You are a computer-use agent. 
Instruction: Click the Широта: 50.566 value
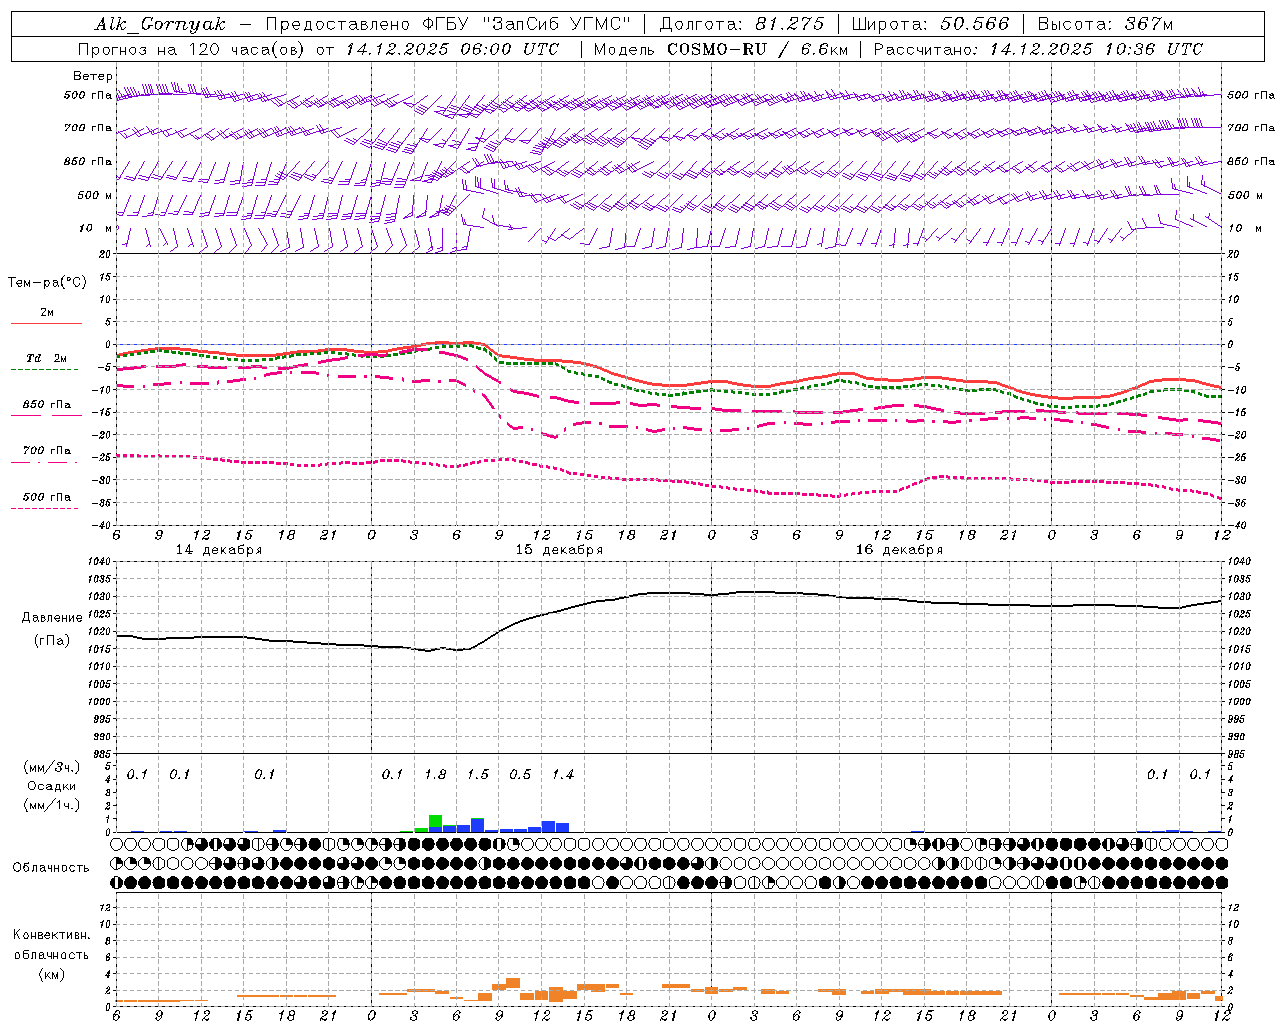tap(930, 24)
